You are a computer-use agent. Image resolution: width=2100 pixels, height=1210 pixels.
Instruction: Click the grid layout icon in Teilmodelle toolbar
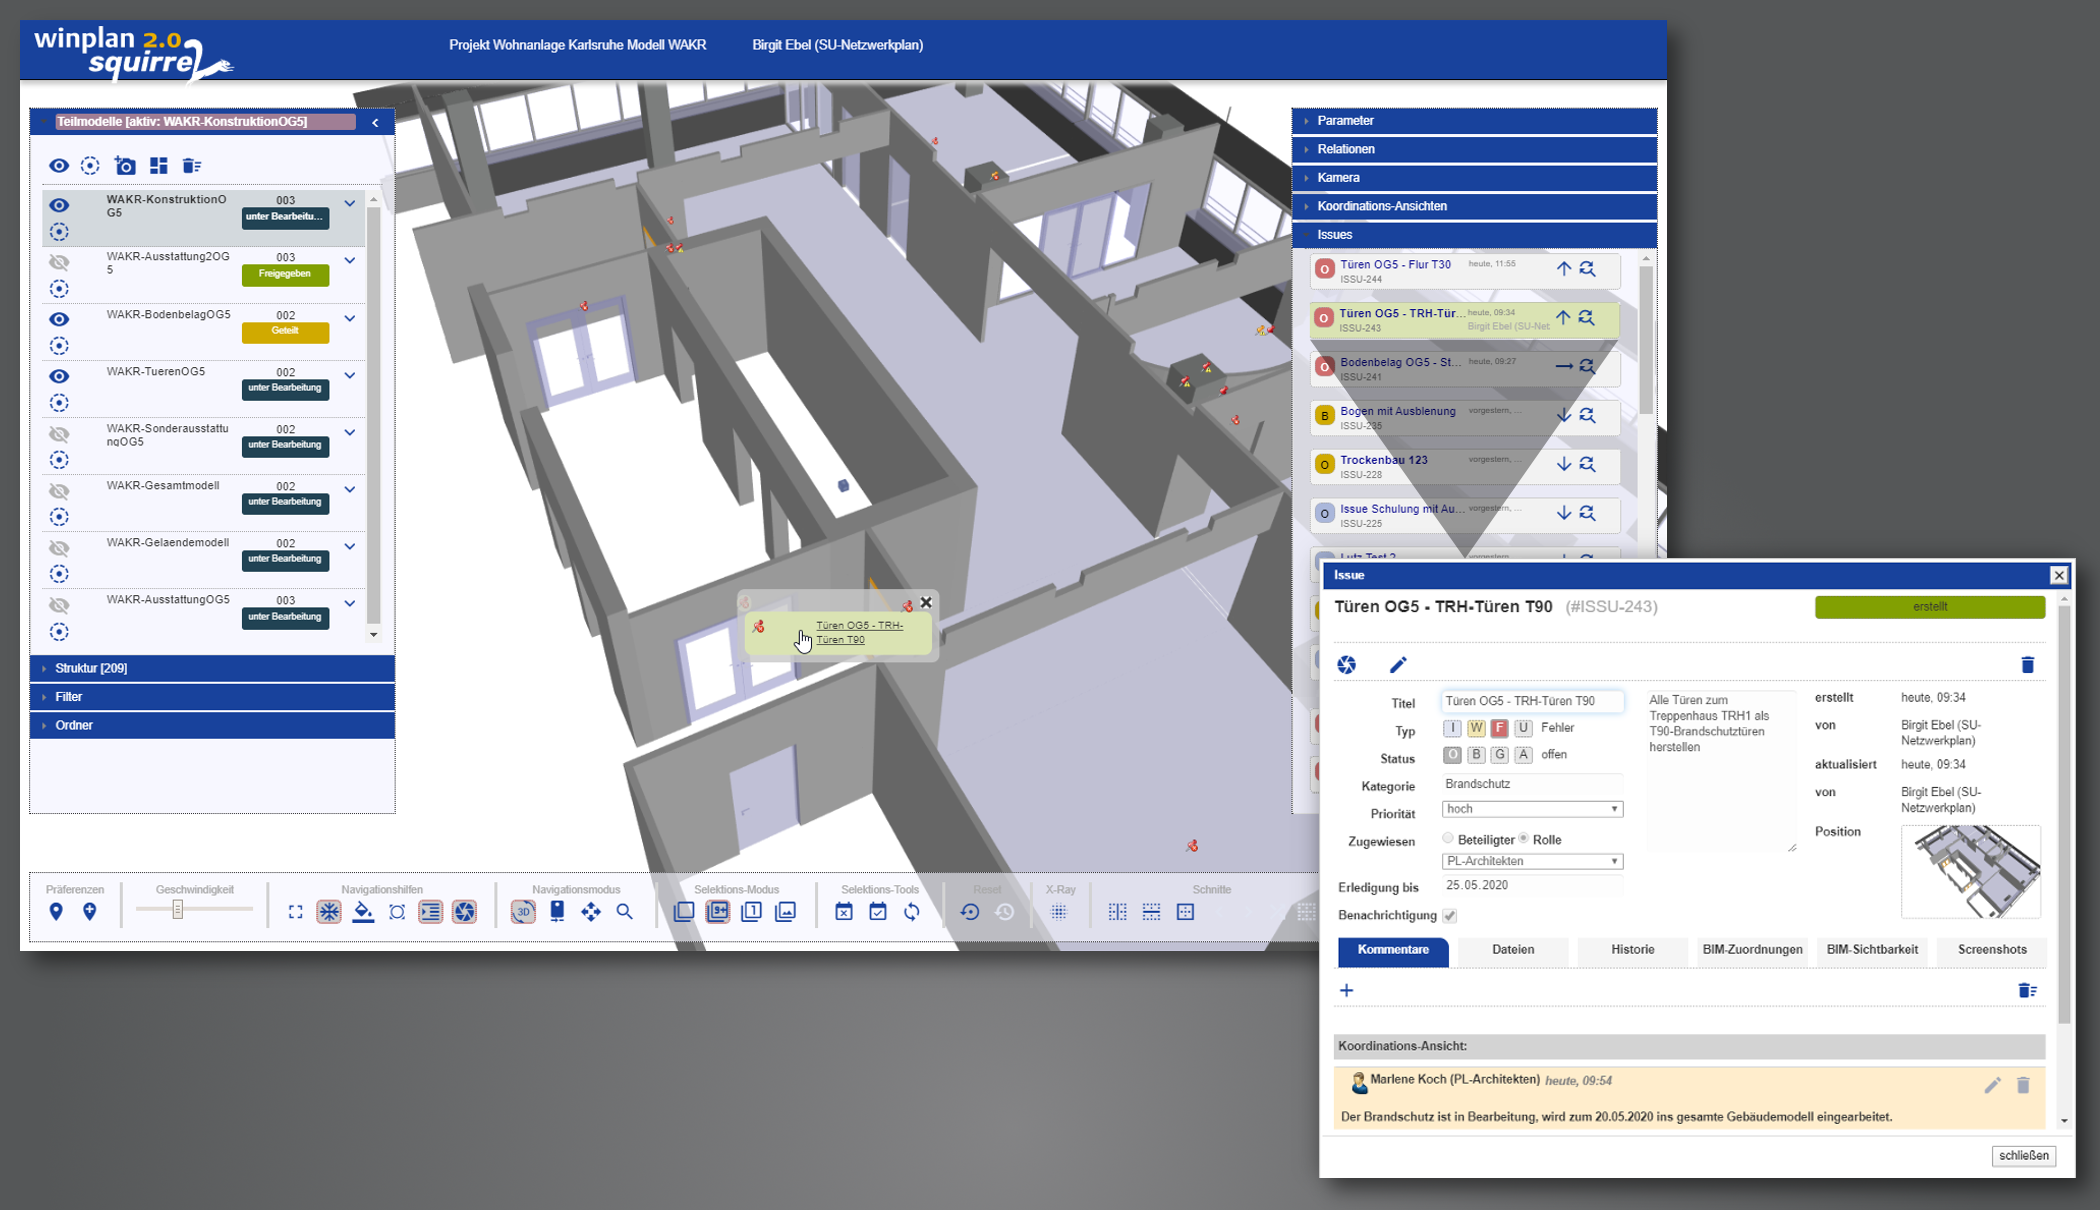point(158,166)
